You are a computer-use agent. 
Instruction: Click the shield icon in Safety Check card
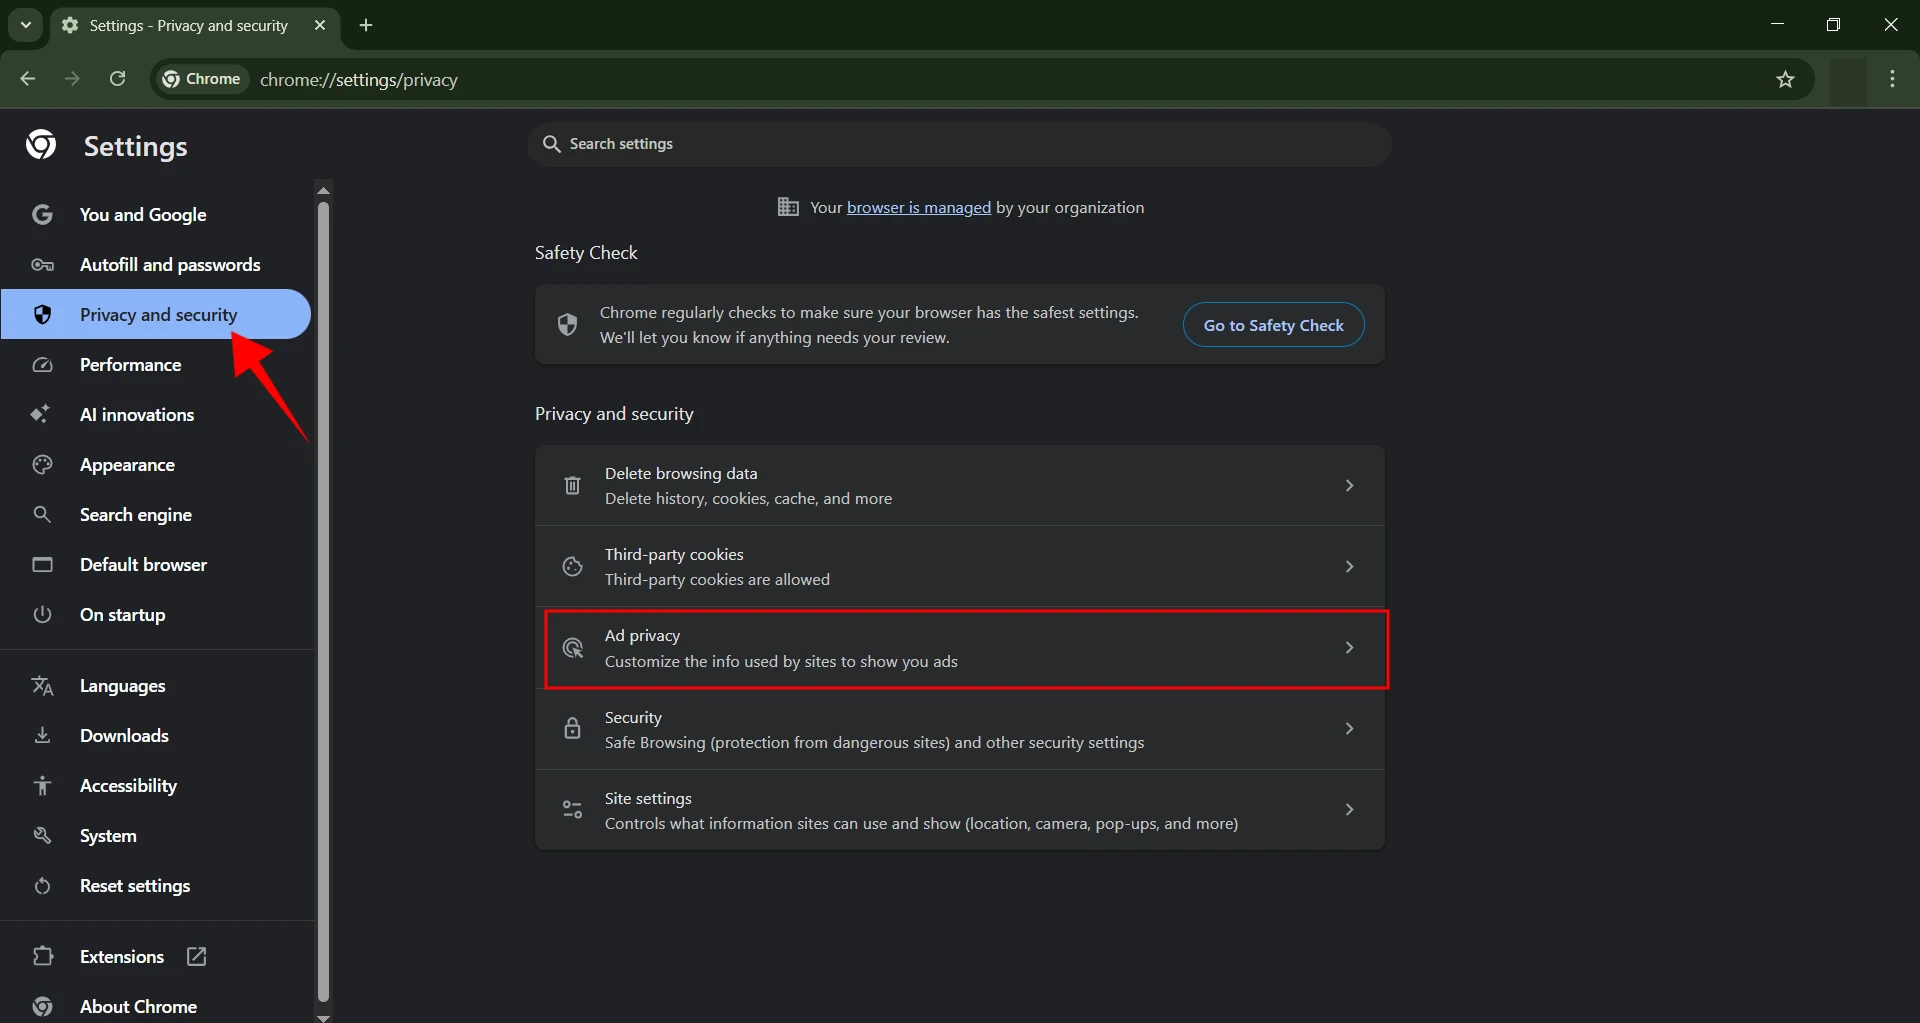(567, 325)
